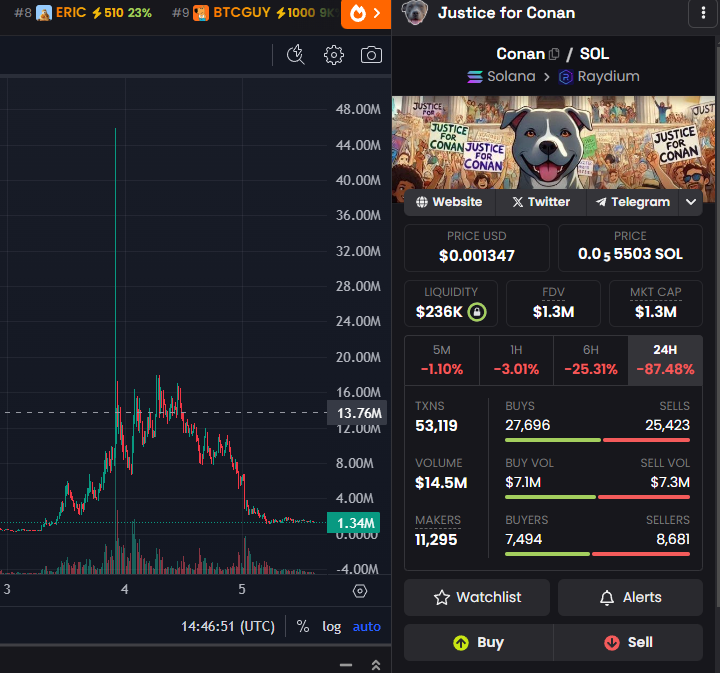
Task: Click the TXNS 53,119 value
Action: (436, 426)
